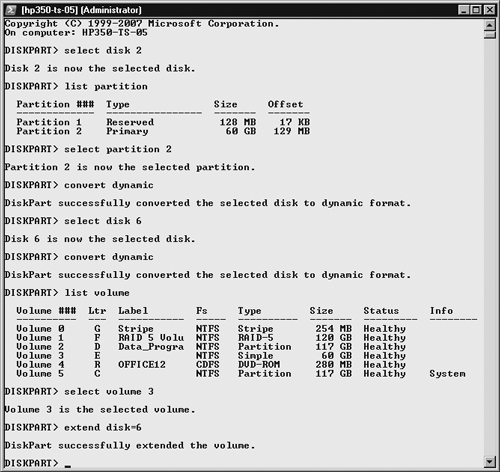Click the '254 MB' volume size
The height and width of the screenshot is (472, 500).
[334, 329]
